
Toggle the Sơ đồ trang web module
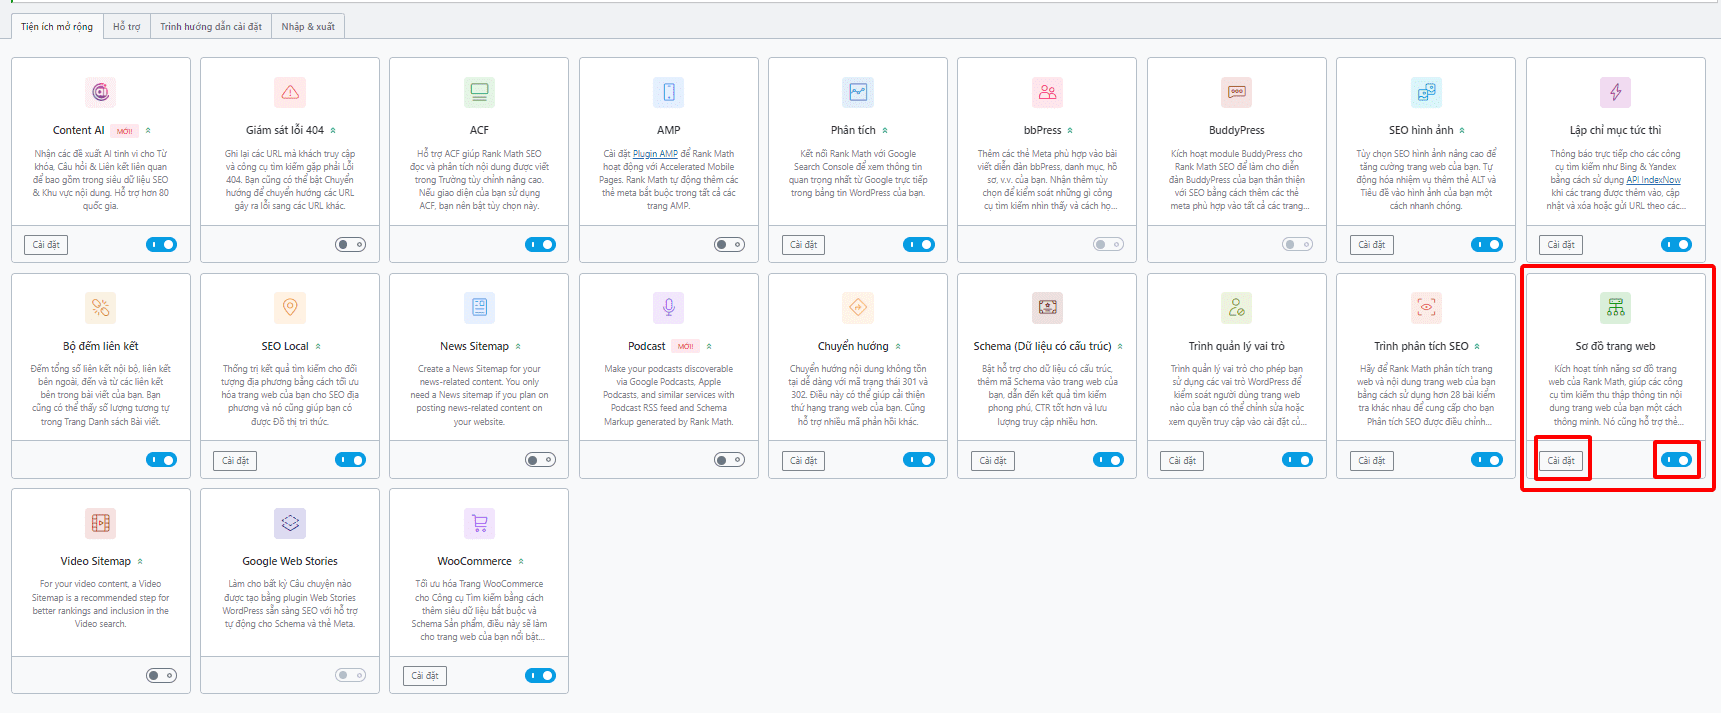tap(1676, 460)
